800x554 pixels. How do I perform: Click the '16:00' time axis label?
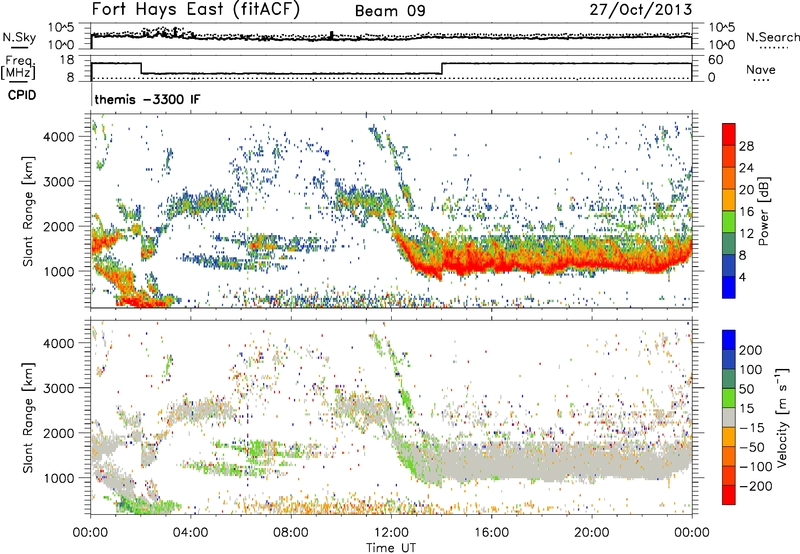(x=491, y=533)
